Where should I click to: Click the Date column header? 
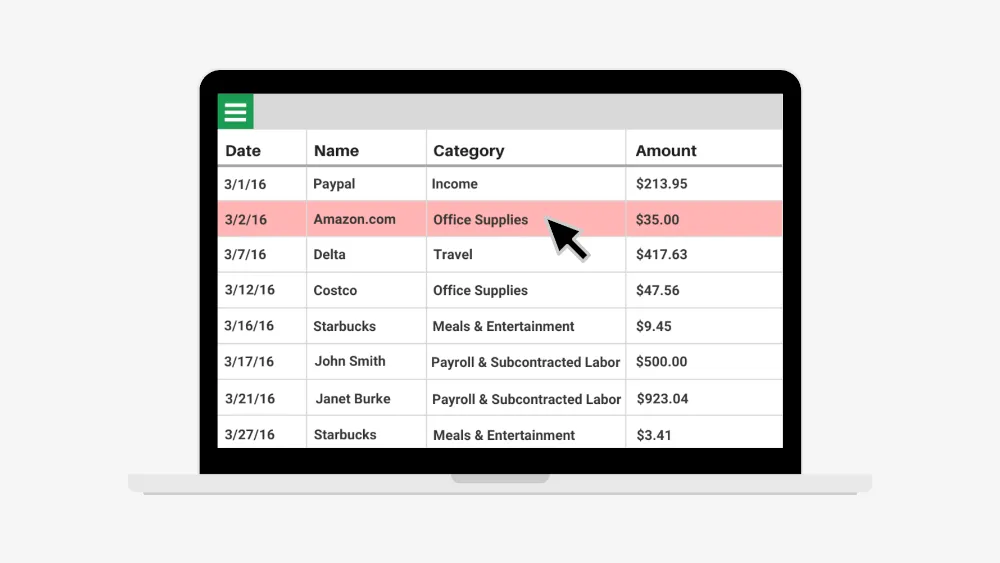coord(243,151)
